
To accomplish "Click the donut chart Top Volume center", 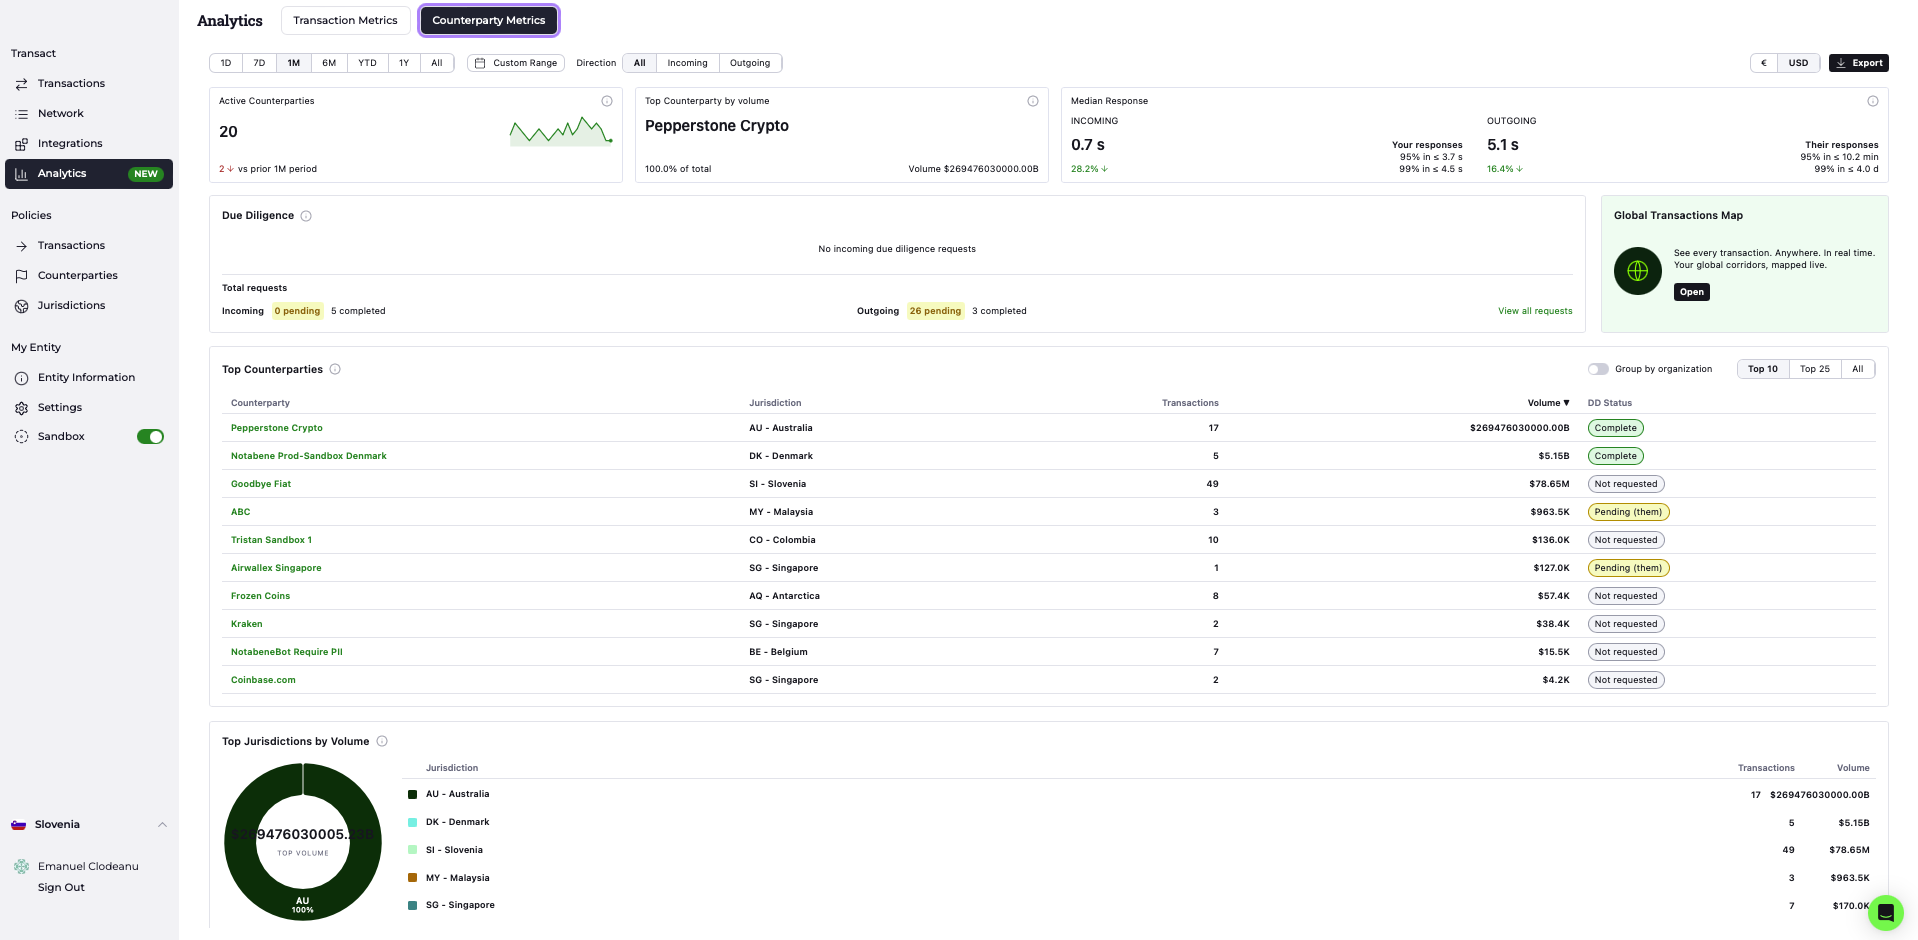I will point(303,842).
